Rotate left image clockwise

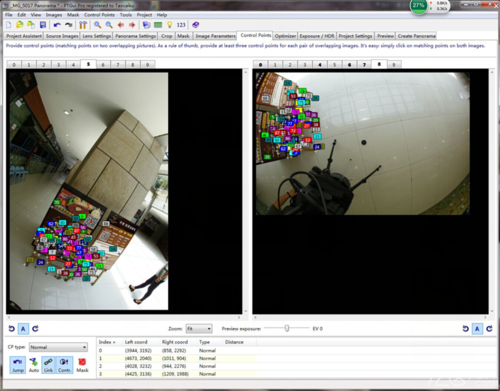click(x=35, y=329)
